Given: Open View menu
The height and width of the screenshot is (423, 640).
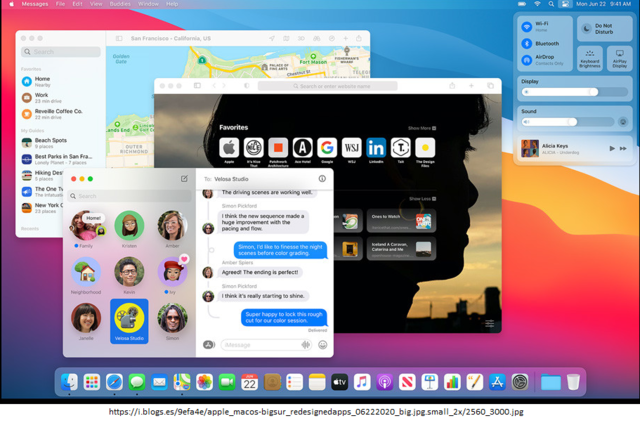Looking at the screenshot, I should pos(96,4).
